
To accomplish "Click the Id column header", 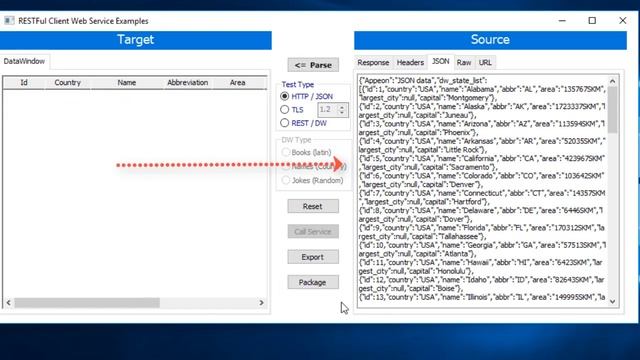I will (x=24, y=82).
